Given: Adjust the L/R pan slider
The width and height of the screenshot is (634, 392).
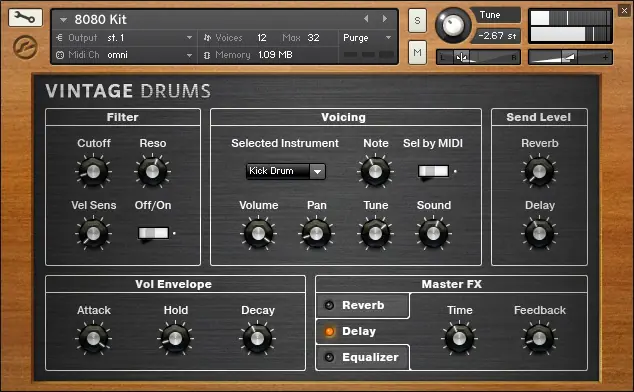Looking at the screenshot, I should point(478,57).
